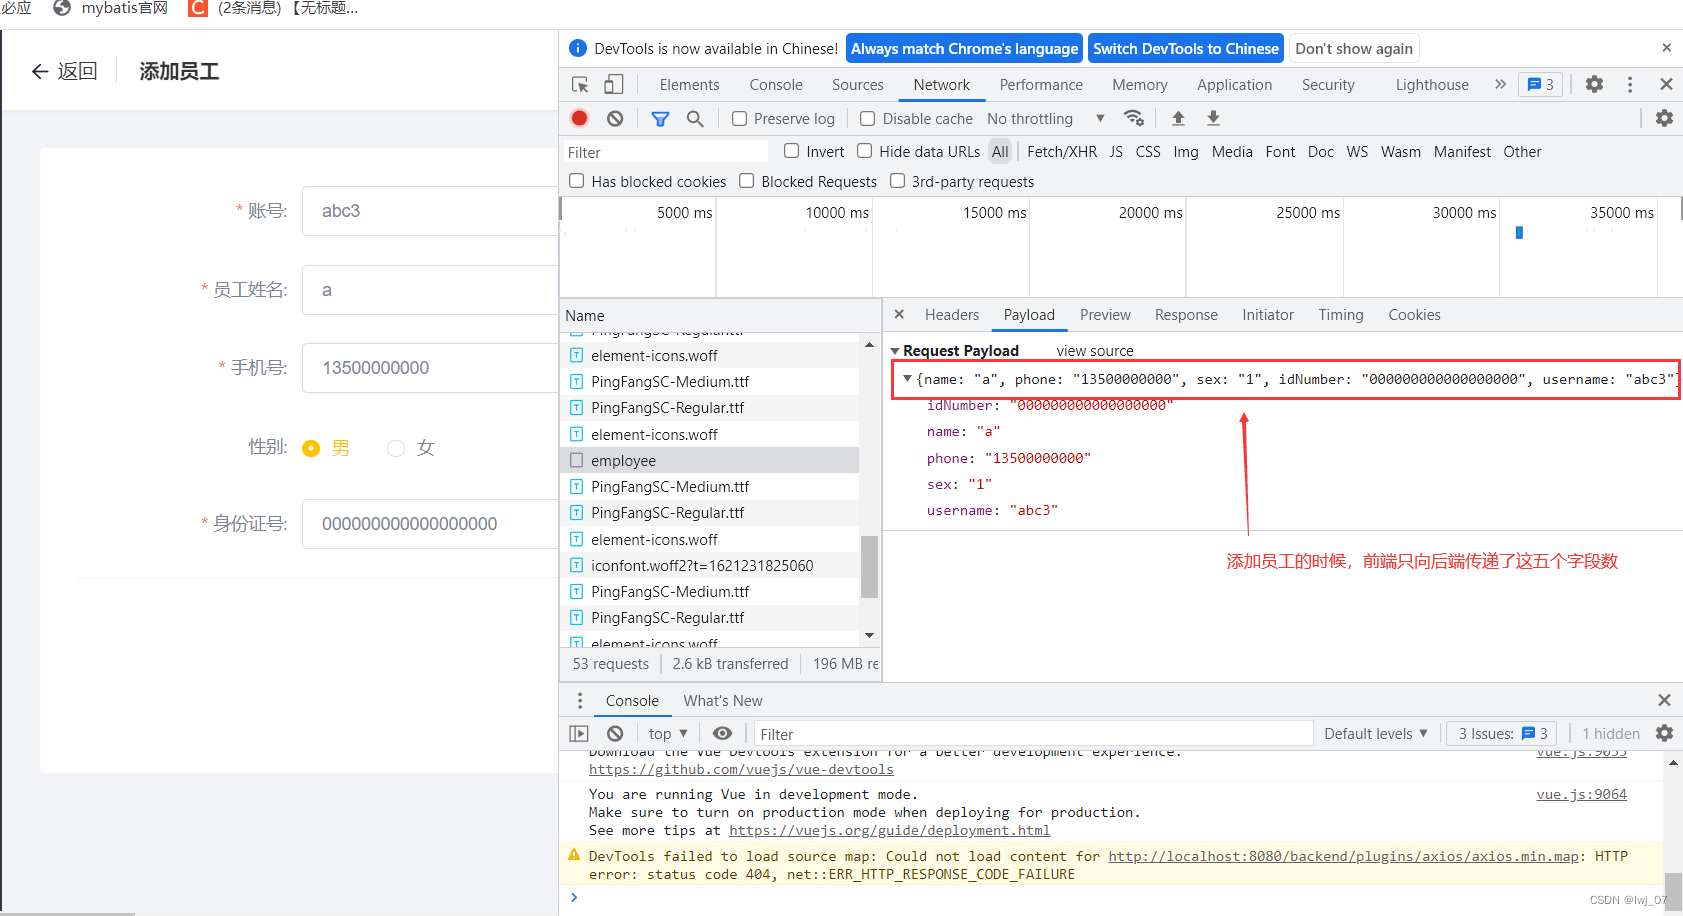Click import HAR file upload icon
The image size is (1683, 916).
pyautogui.click(x=1178, y=118)
